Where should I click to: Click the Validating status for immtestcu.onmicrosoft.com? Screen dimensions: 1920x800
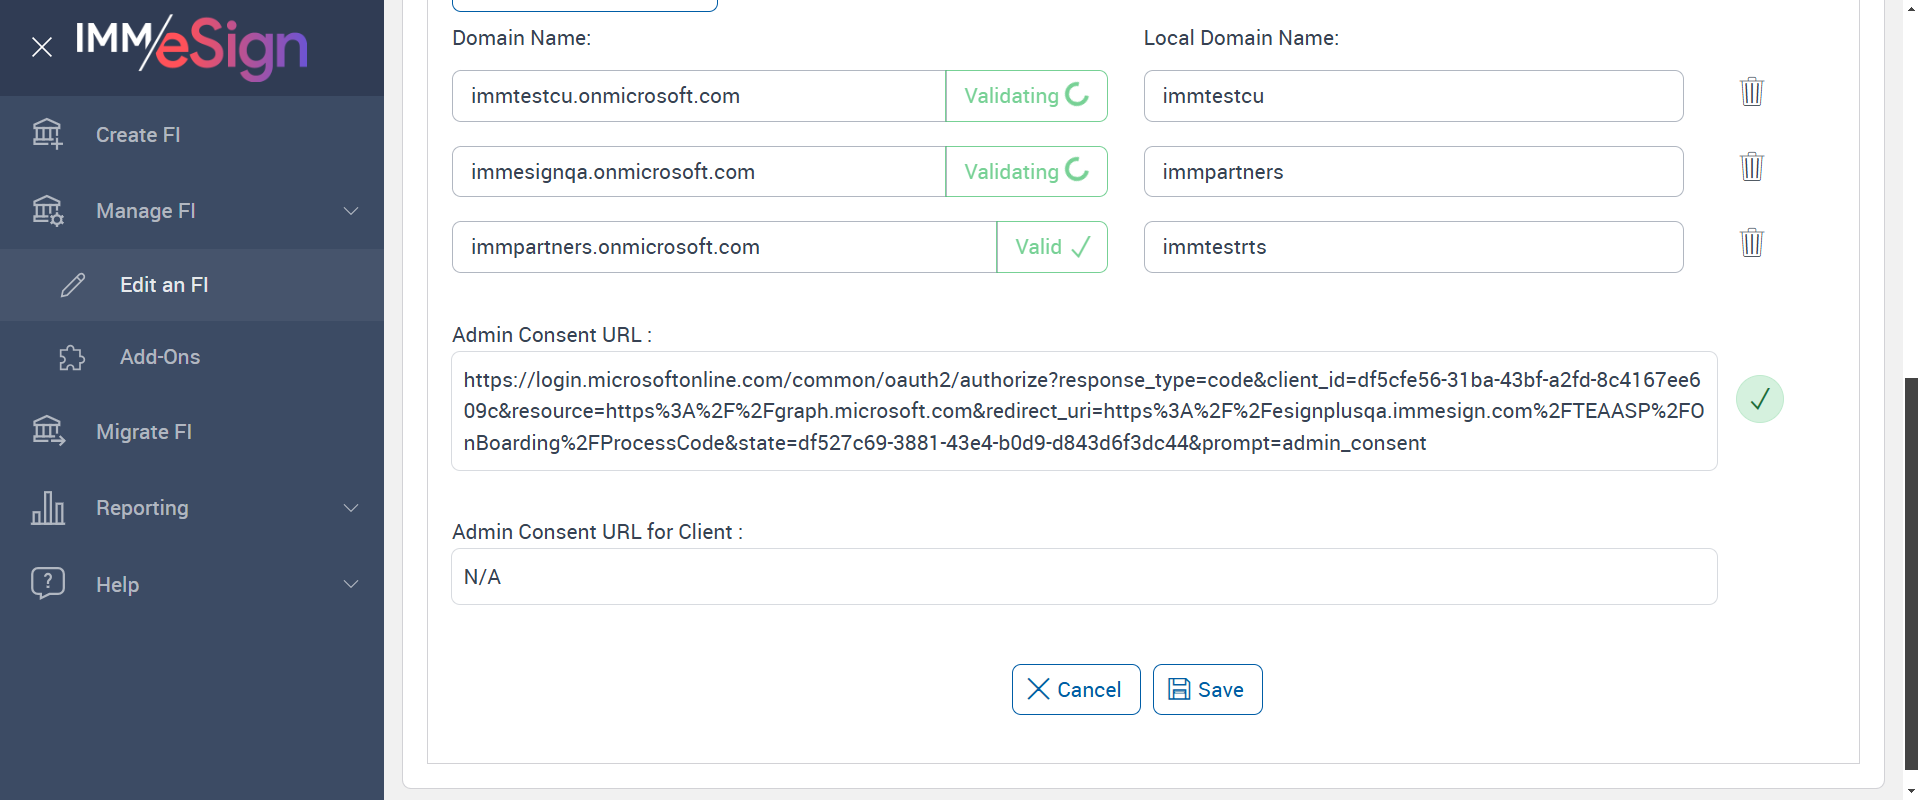pos(1026,96)
